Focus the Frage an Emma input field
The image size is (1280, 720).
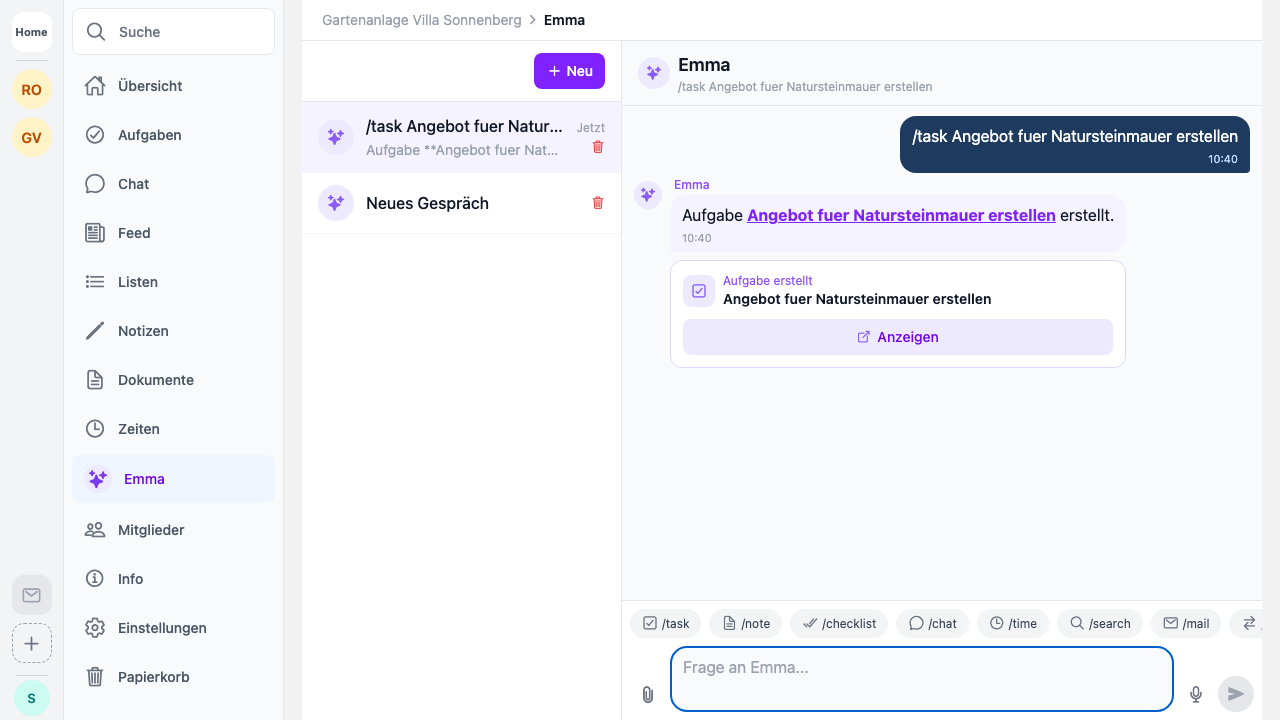[920, 678]
